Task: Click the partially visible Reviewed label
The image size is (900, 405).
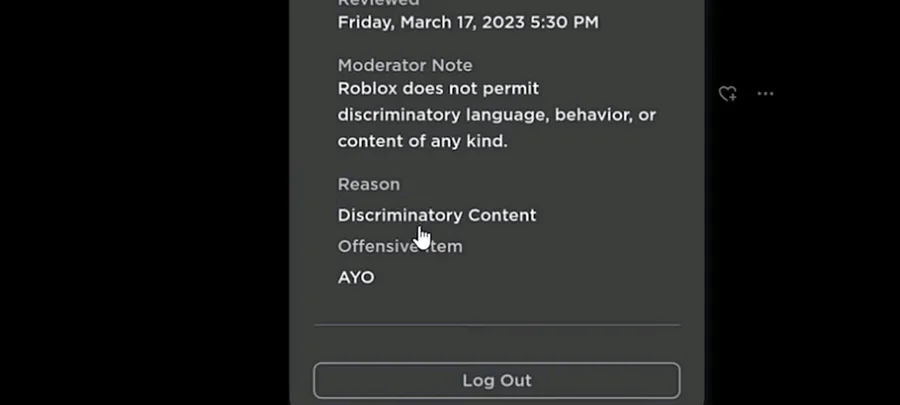Action: click(x=378, y=3)
